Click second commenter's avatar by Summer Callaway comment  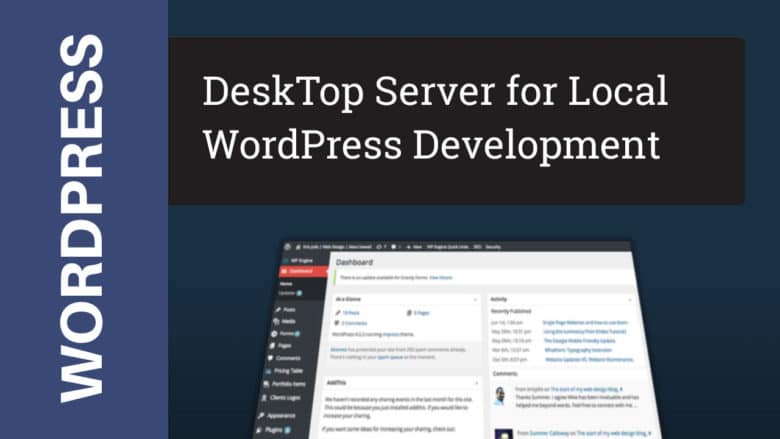[x=504, y=434]
